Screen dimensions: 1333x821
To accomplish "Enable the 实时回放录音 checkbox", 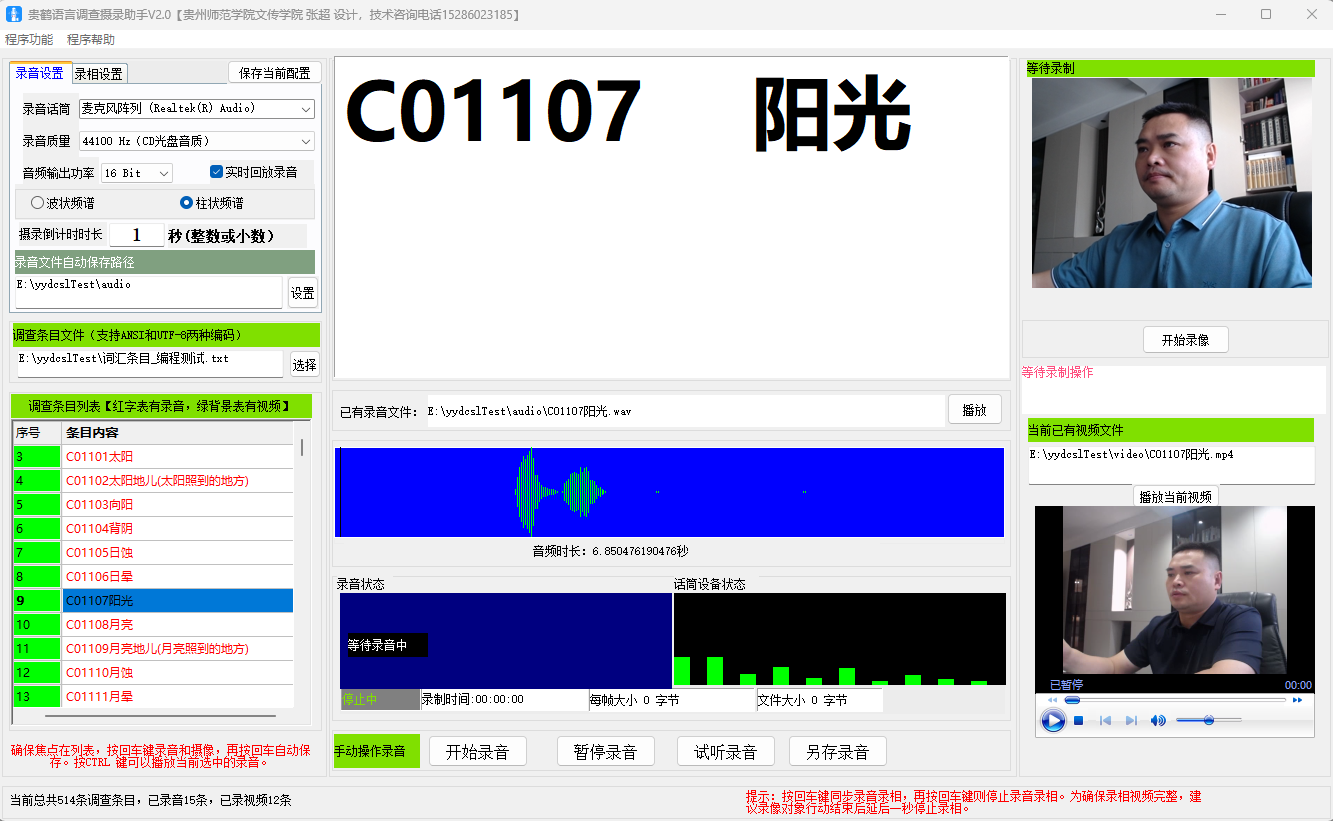I will pyautogui.click(x=216, y=172).
